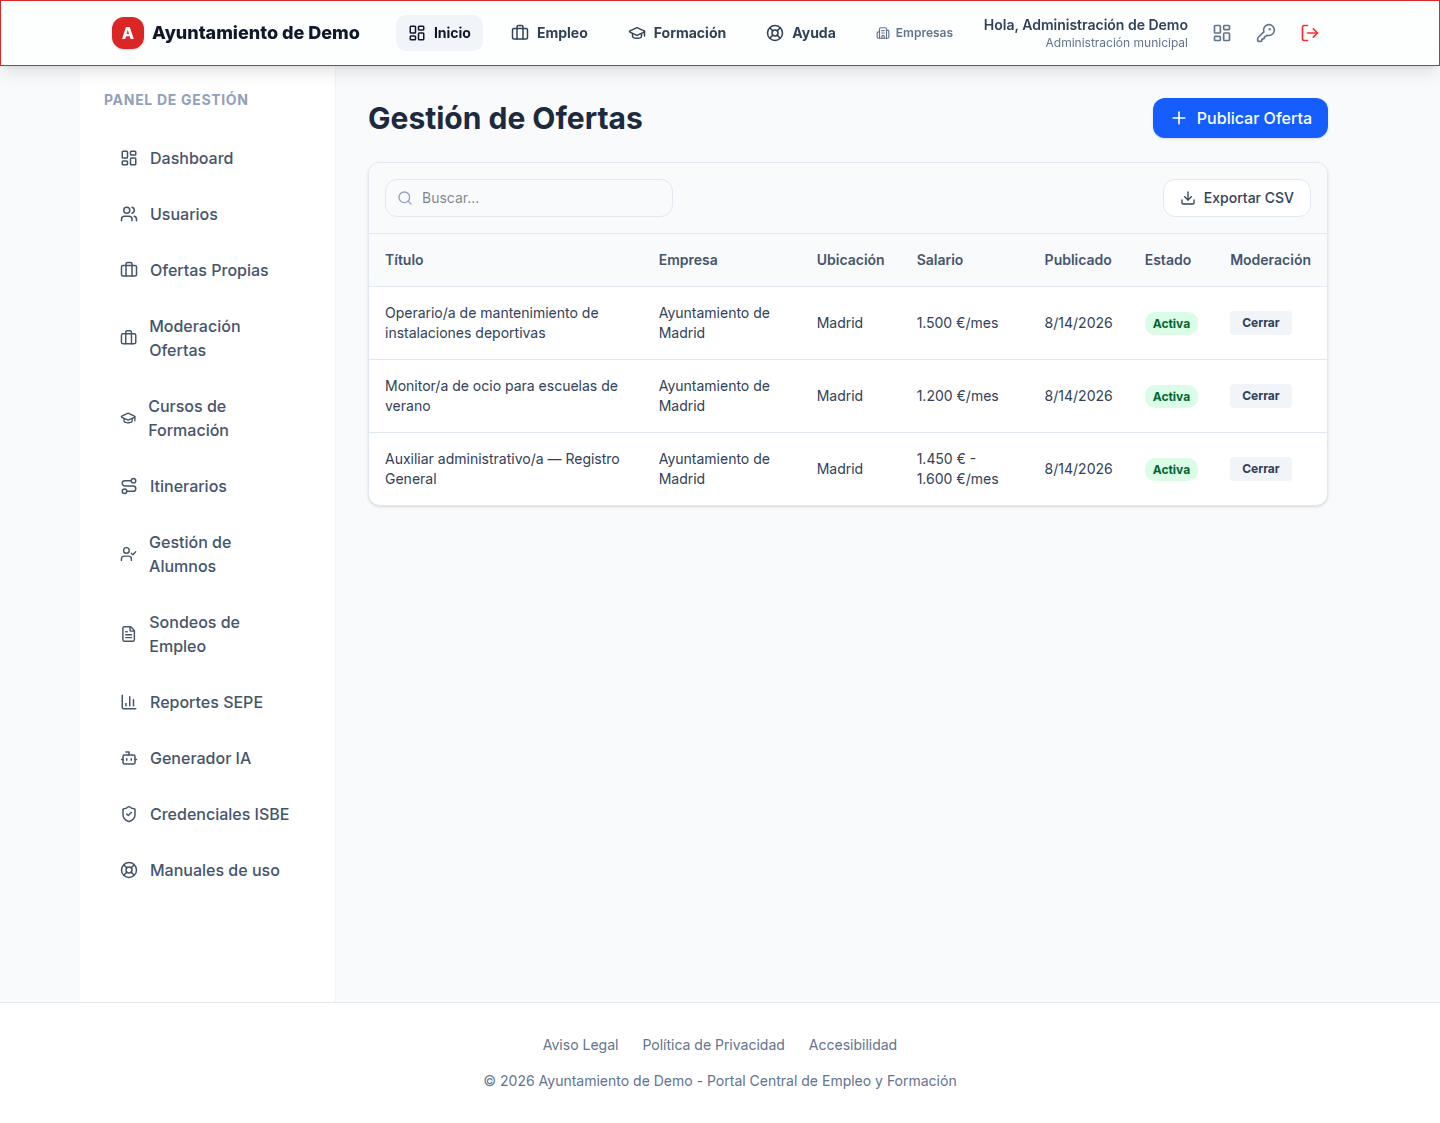
Task: Click the Reportes SEPE chart icon
Action: point(129,702)
